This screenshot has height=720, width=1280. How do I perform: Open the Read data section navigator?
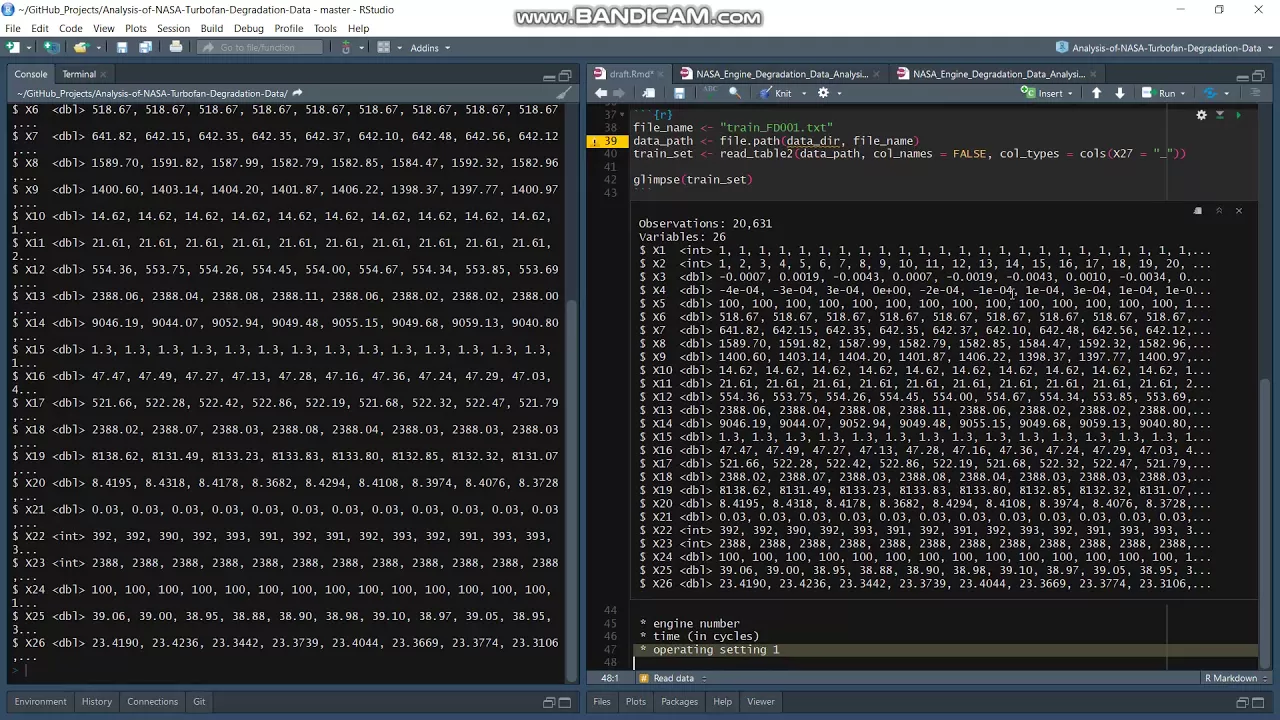click(x=673, y=678)
